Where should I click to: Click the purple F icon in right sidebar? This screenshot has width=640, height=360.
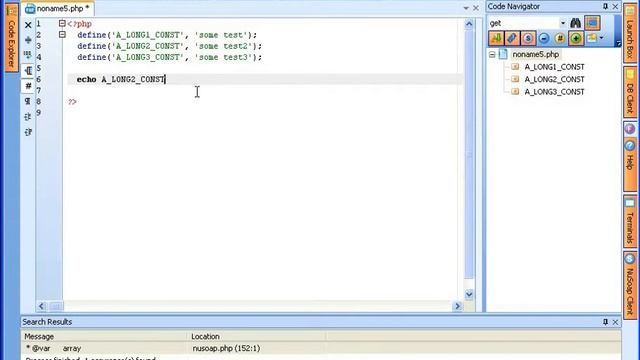[630, 129]
